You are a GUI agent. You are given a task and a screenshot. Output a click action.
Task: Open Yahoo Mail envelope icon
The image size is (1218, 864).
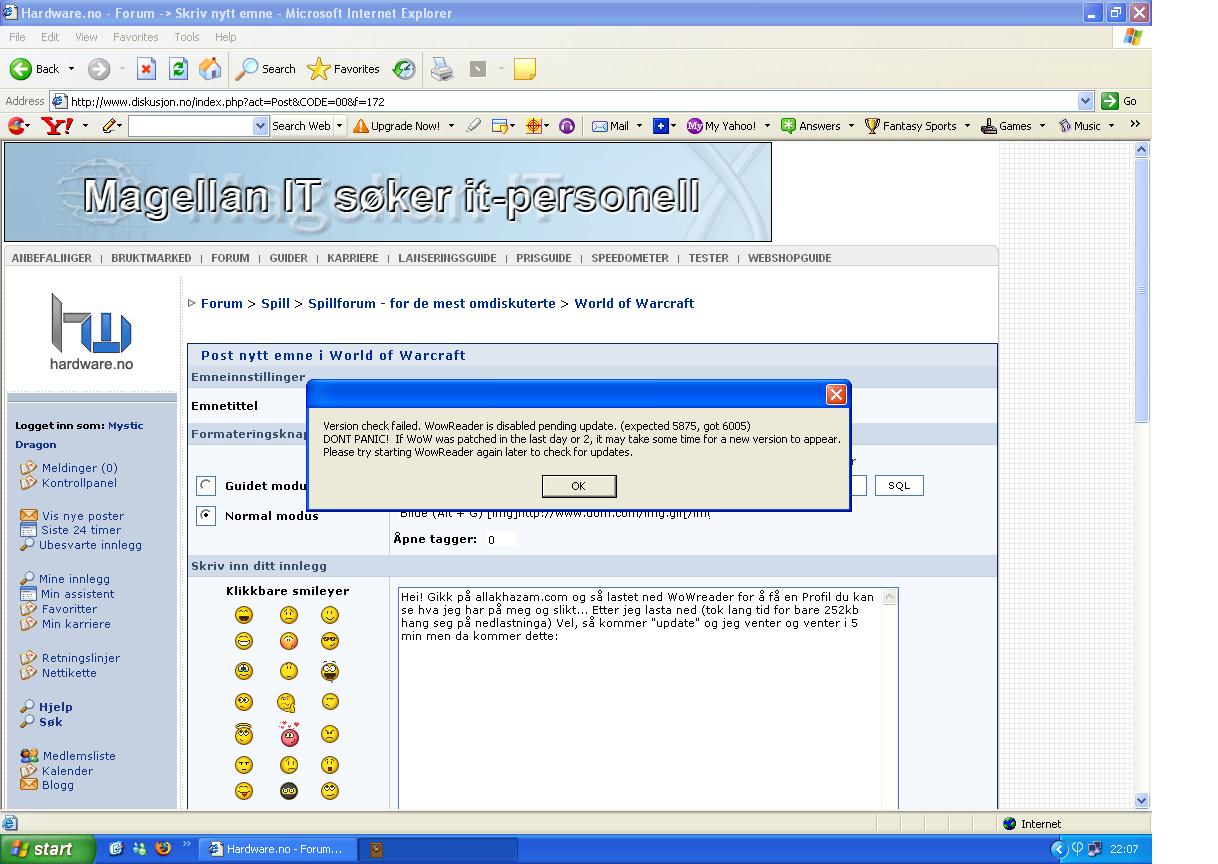600,126
